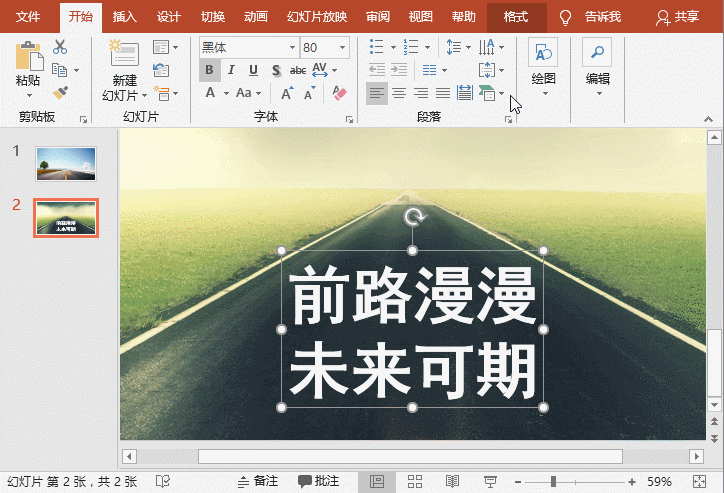Decrease font size with smaller A
This screenshot has height=493, width=724.
(310, 93)
